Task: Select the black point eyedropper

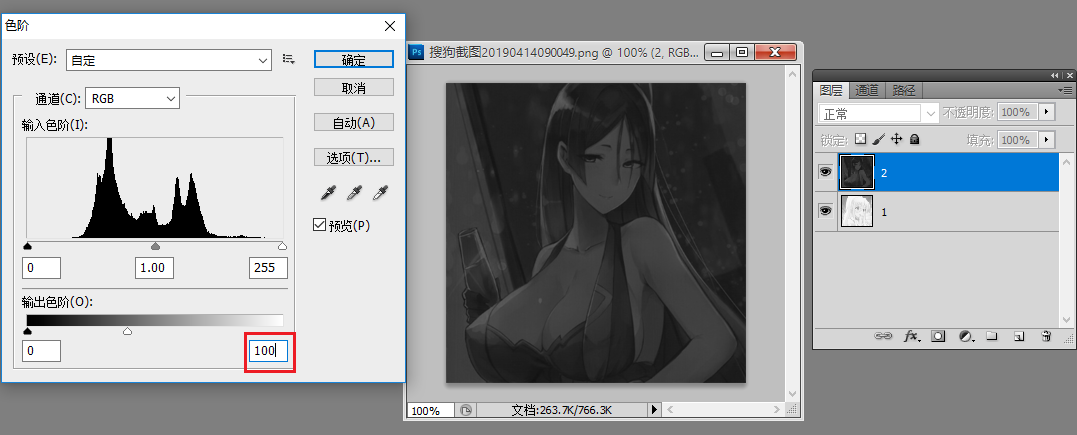Action: (328, 194)
